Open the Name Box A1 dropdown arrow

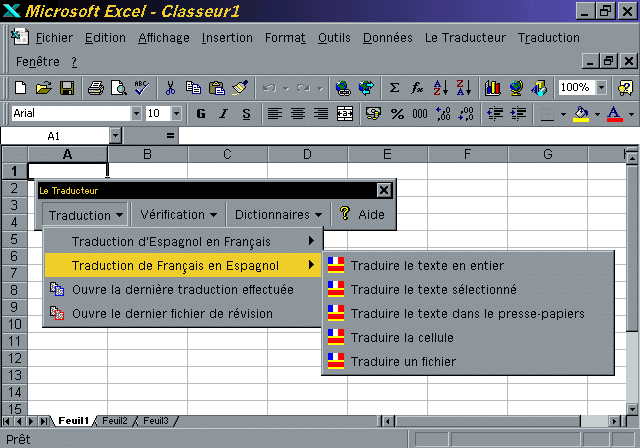point(116,136)
